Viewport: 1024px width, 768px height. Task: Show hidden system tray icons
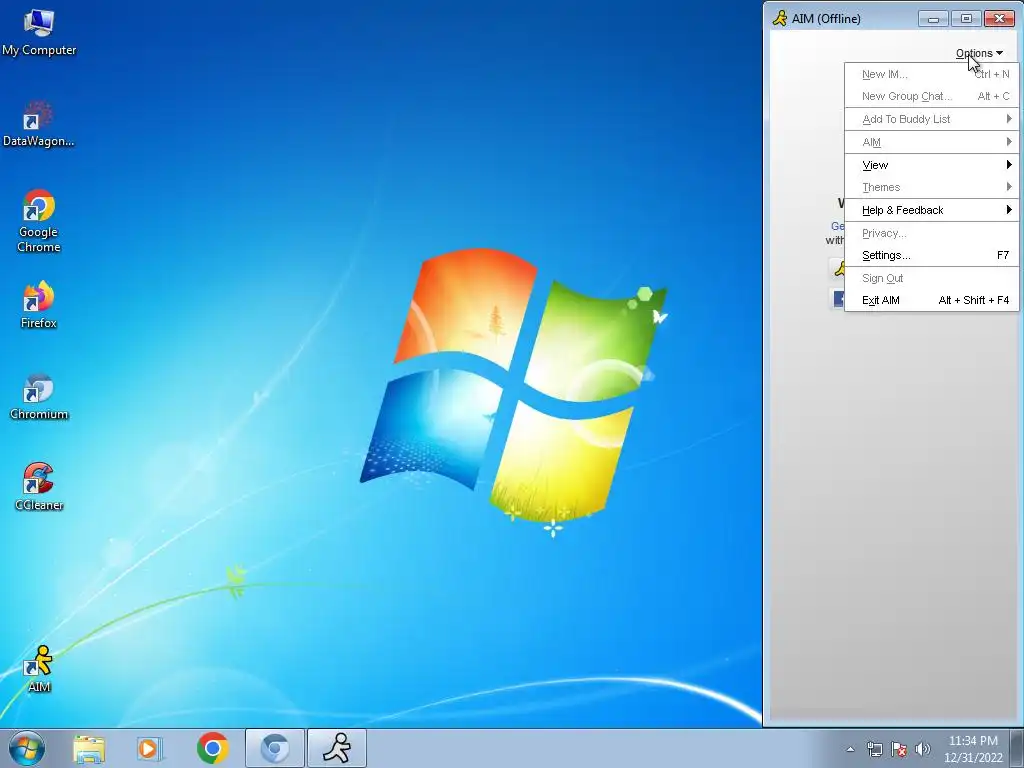pyautogui.click(x=850, y=749)
